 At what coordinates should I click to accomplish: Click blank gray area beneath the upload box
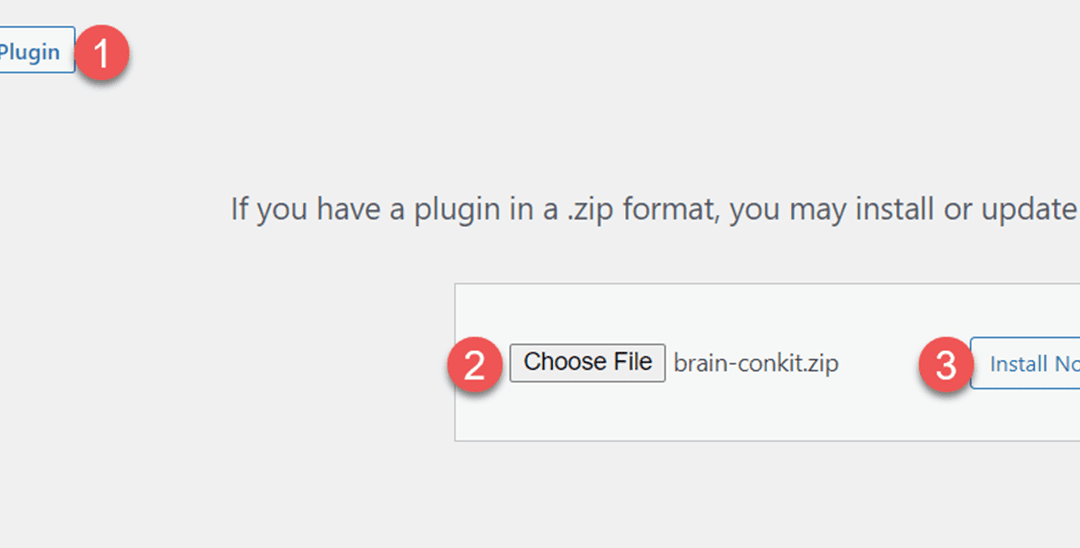(689, 492)
